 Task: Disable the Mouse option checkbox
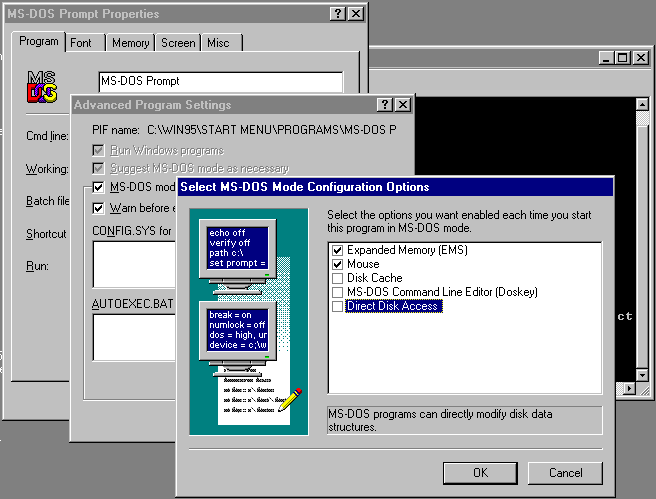[x=338, y=264]
